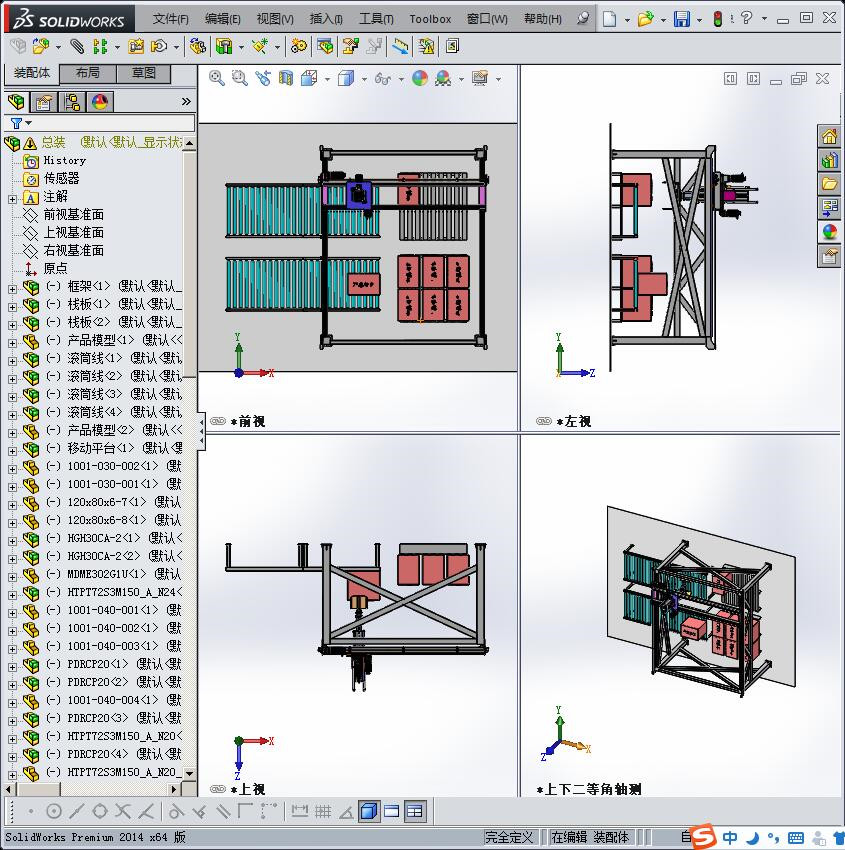Expand the 框架<1> component node
Image resolution: width=845 pixels, height=850 pixels.
coord(12,289)
